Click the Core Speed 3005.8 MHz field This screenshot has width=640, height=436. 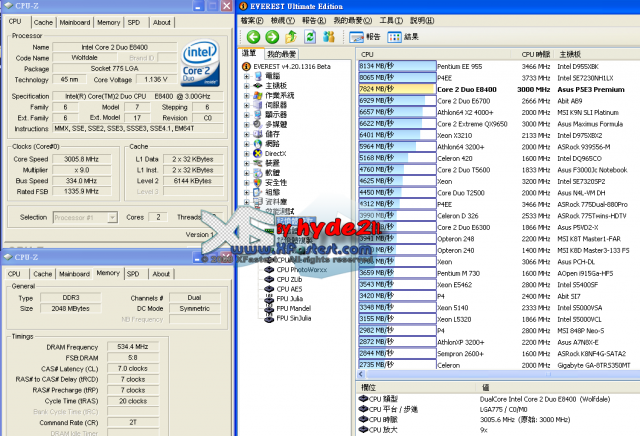[82, 159]
